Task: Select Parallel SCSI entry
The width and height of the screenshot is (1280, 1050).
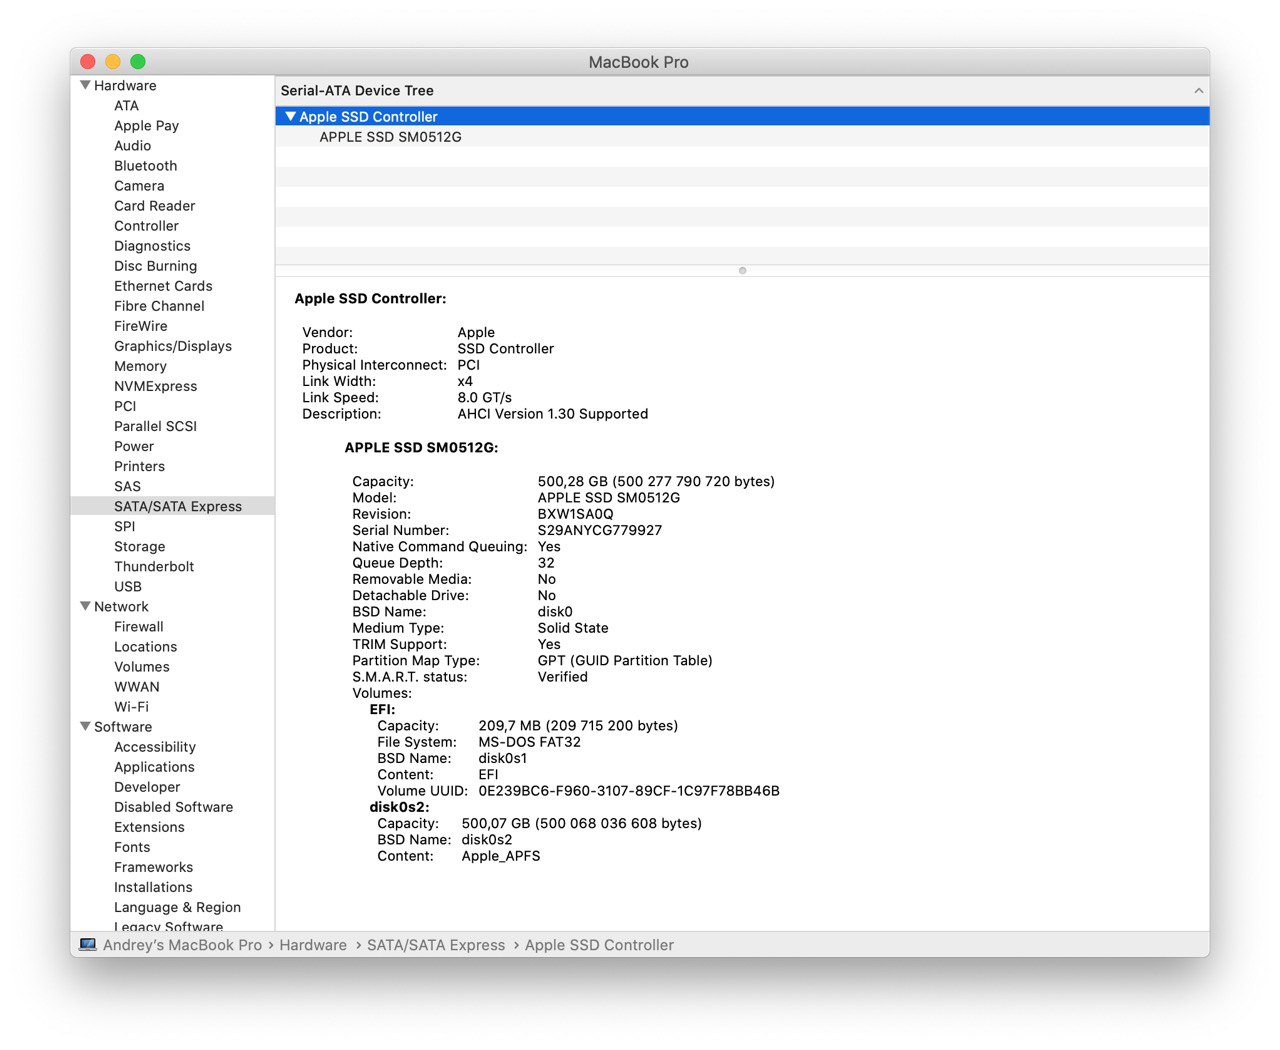Action: click(155, 426)
